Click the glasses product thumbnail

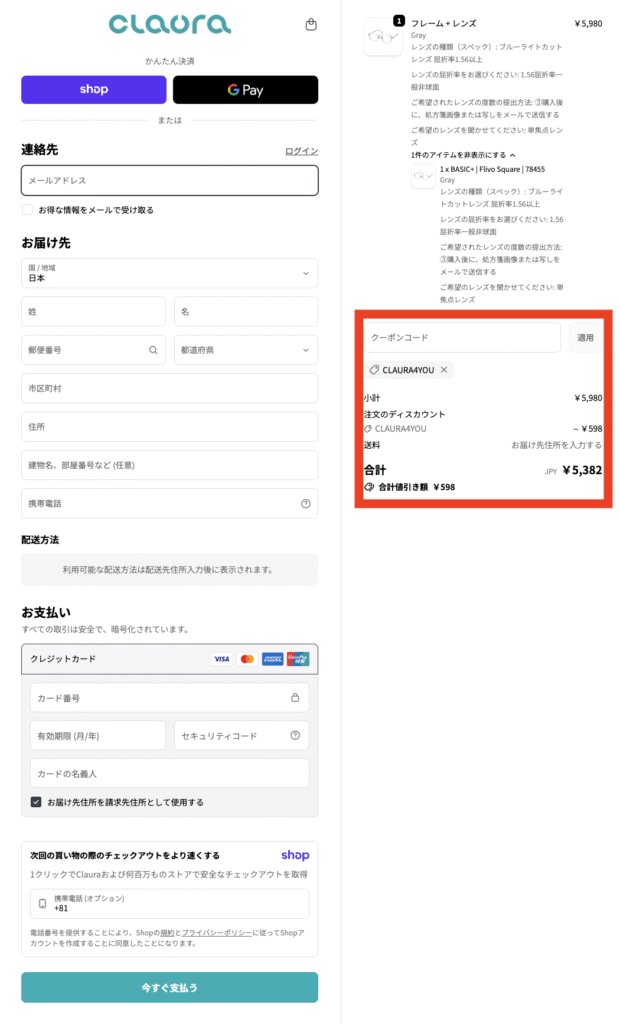[x=382, y=37]
